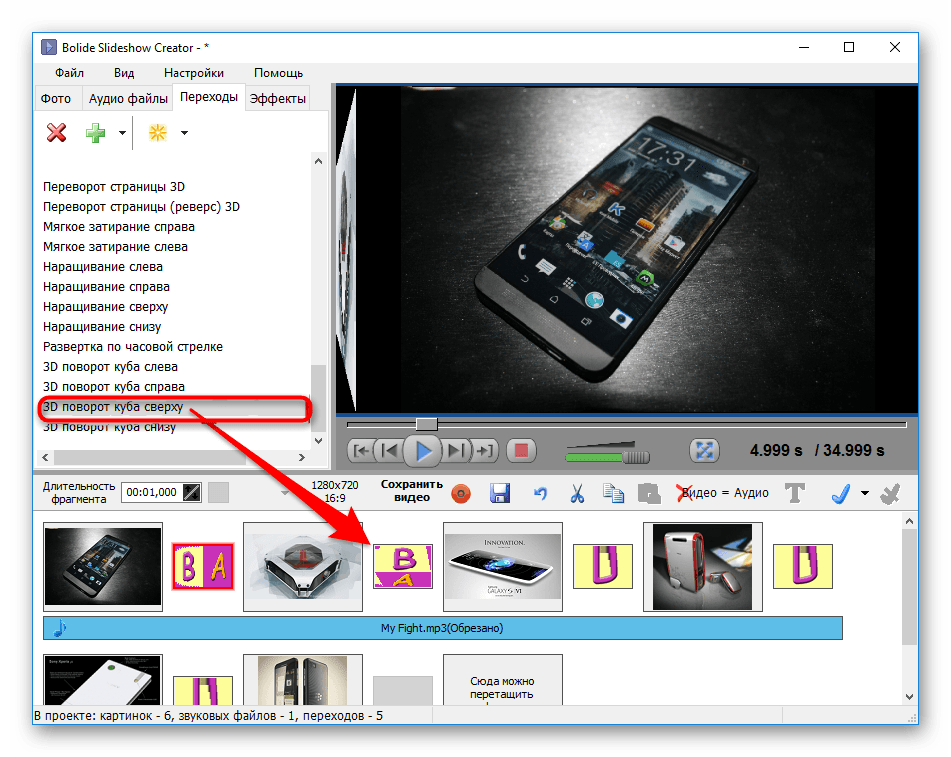951x757 pixels.
Task: Click the jump to end playback button
Action: point(485,451)
